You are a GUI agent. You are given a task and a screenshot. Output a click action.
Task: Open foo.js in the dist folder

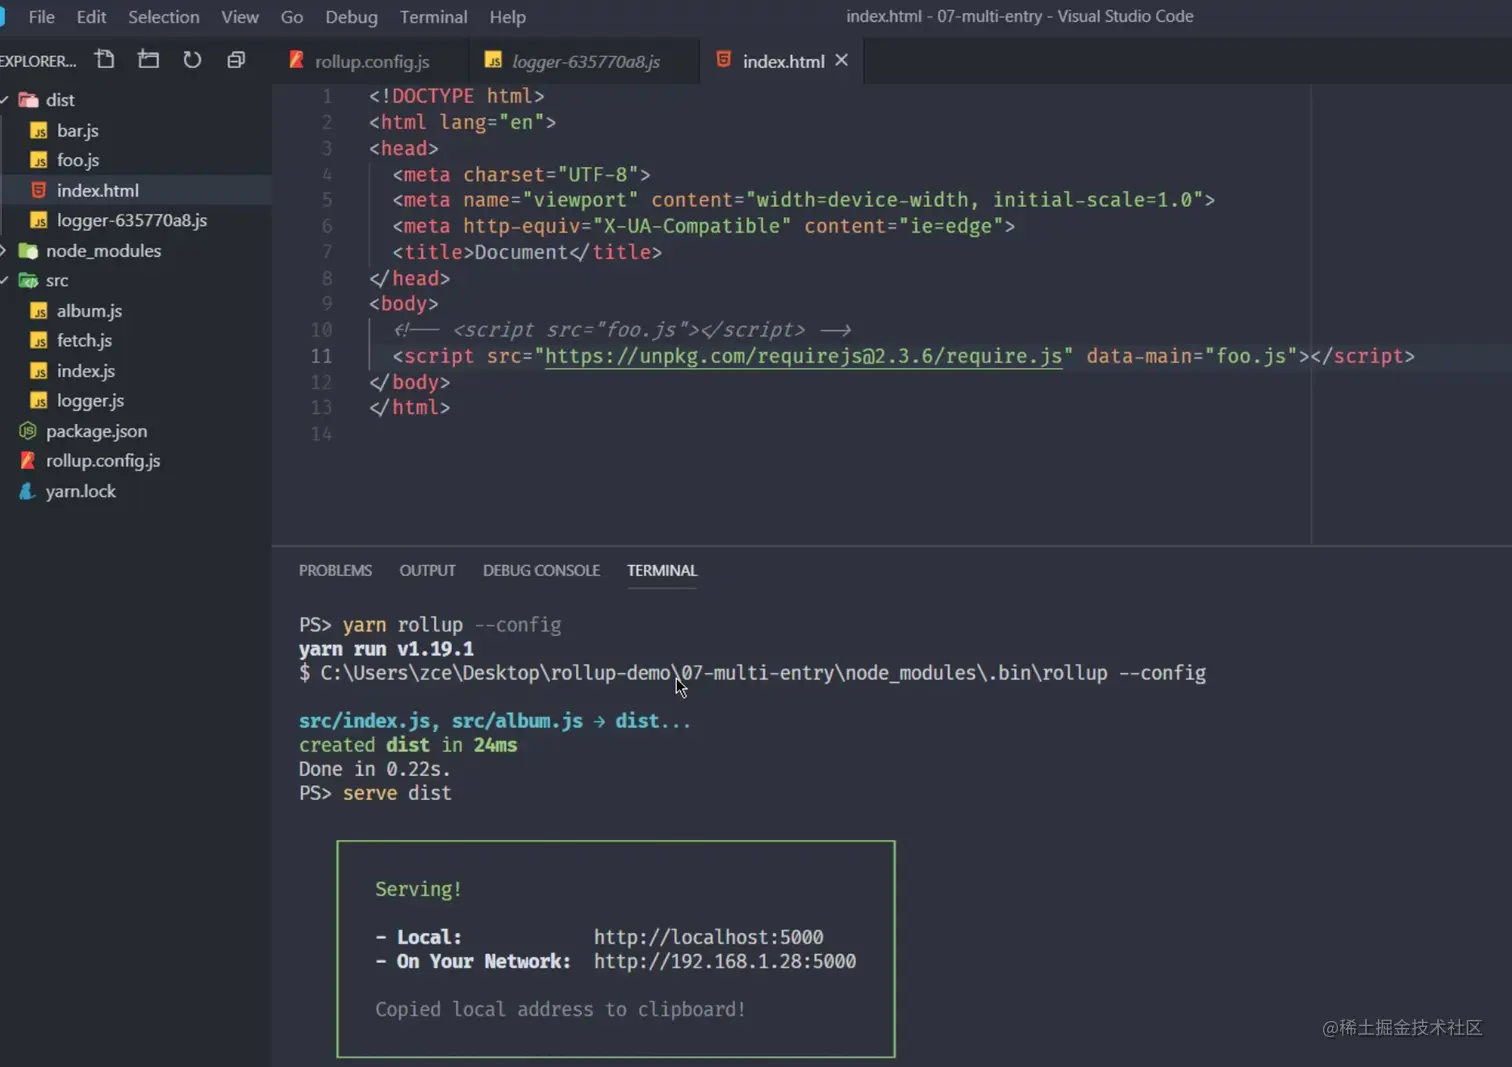(x=78, y=160)
